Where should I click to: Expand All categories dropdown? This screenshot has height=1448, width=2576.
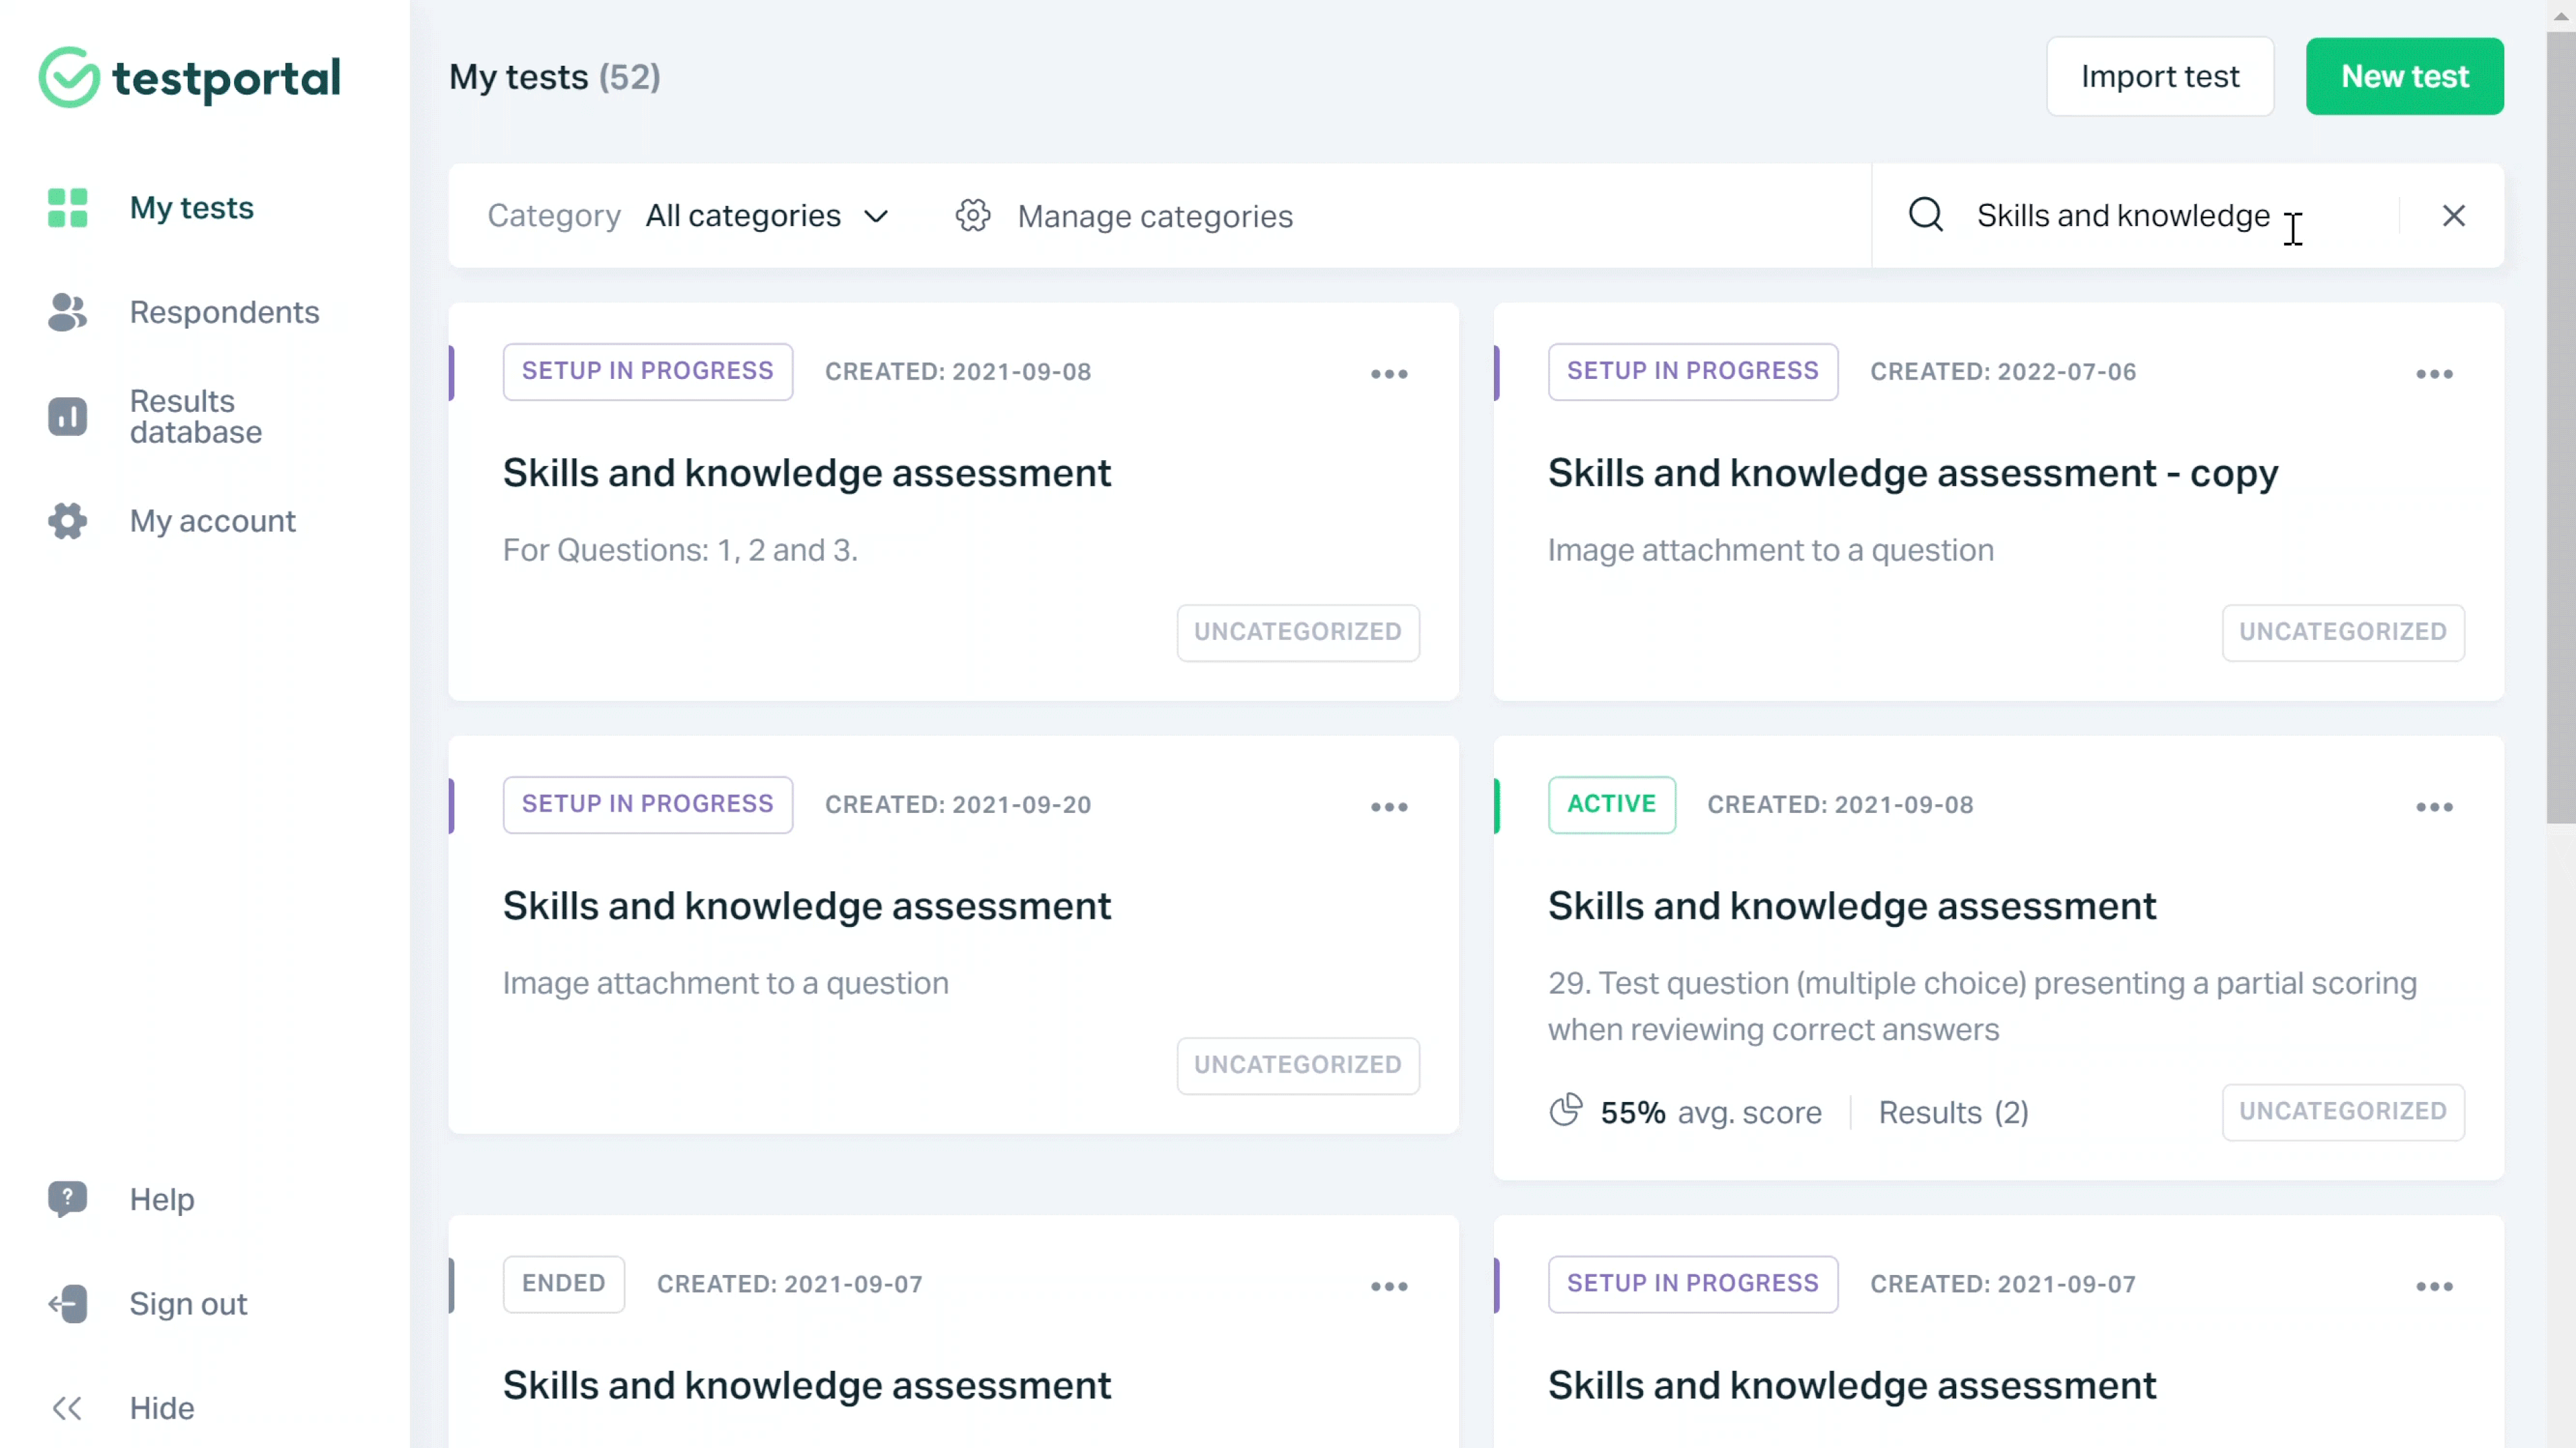pyautogui.click(x=766, y=216)
